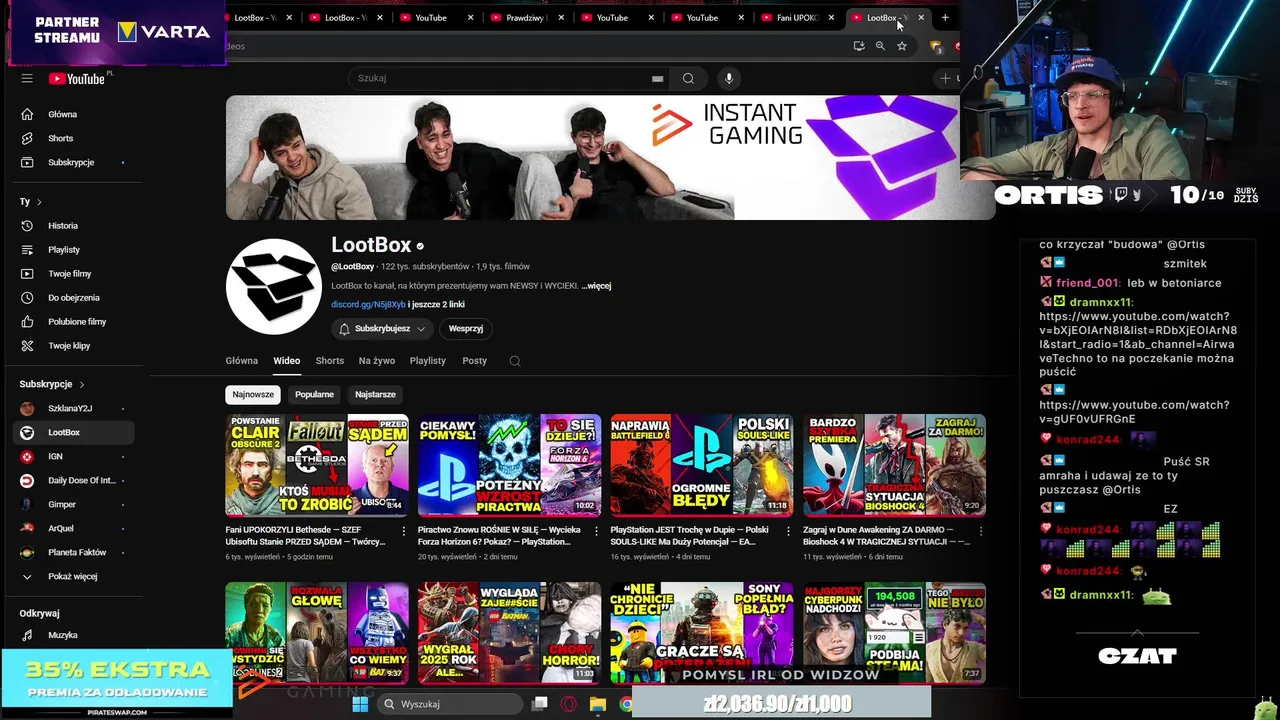Screen dimensions: 1280x720
Task: Open the on-screen keyboard in search box
Action: [x=657, y=78]
